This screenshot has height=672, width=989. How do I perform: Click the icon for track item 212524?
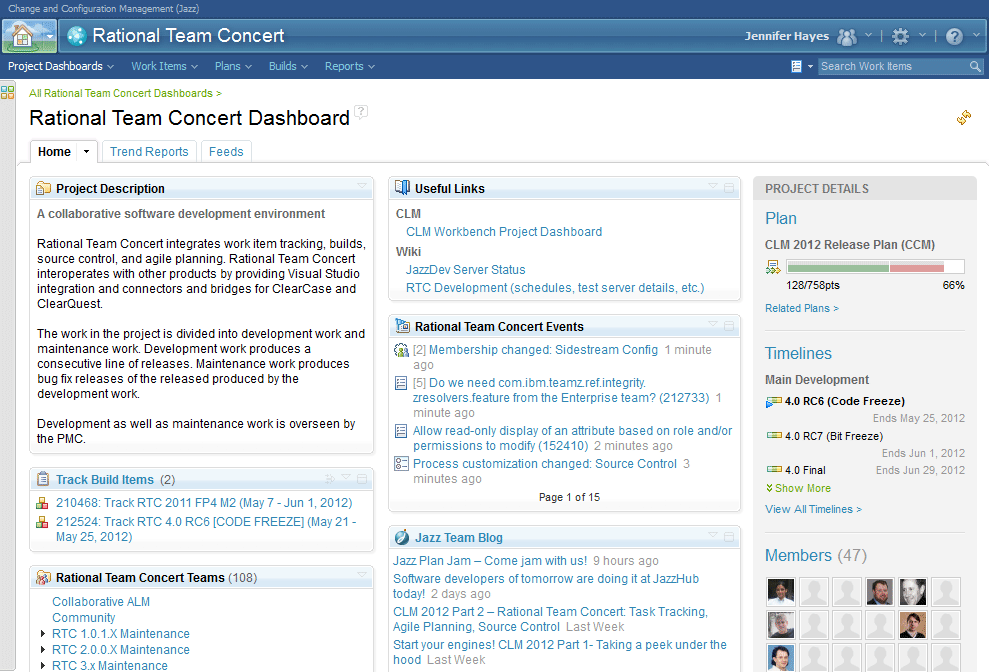[42, 522]
